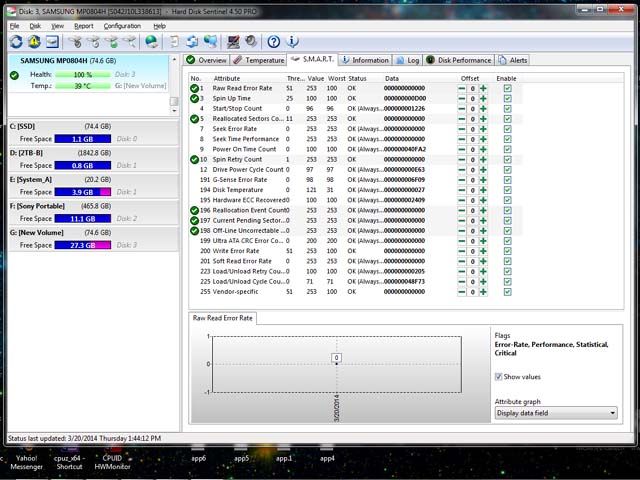640x480 pixels.
Task: Toggle Enable checkbox for Vendor-specific attribute
Action: pyautogui.click(x=507, y=292)
